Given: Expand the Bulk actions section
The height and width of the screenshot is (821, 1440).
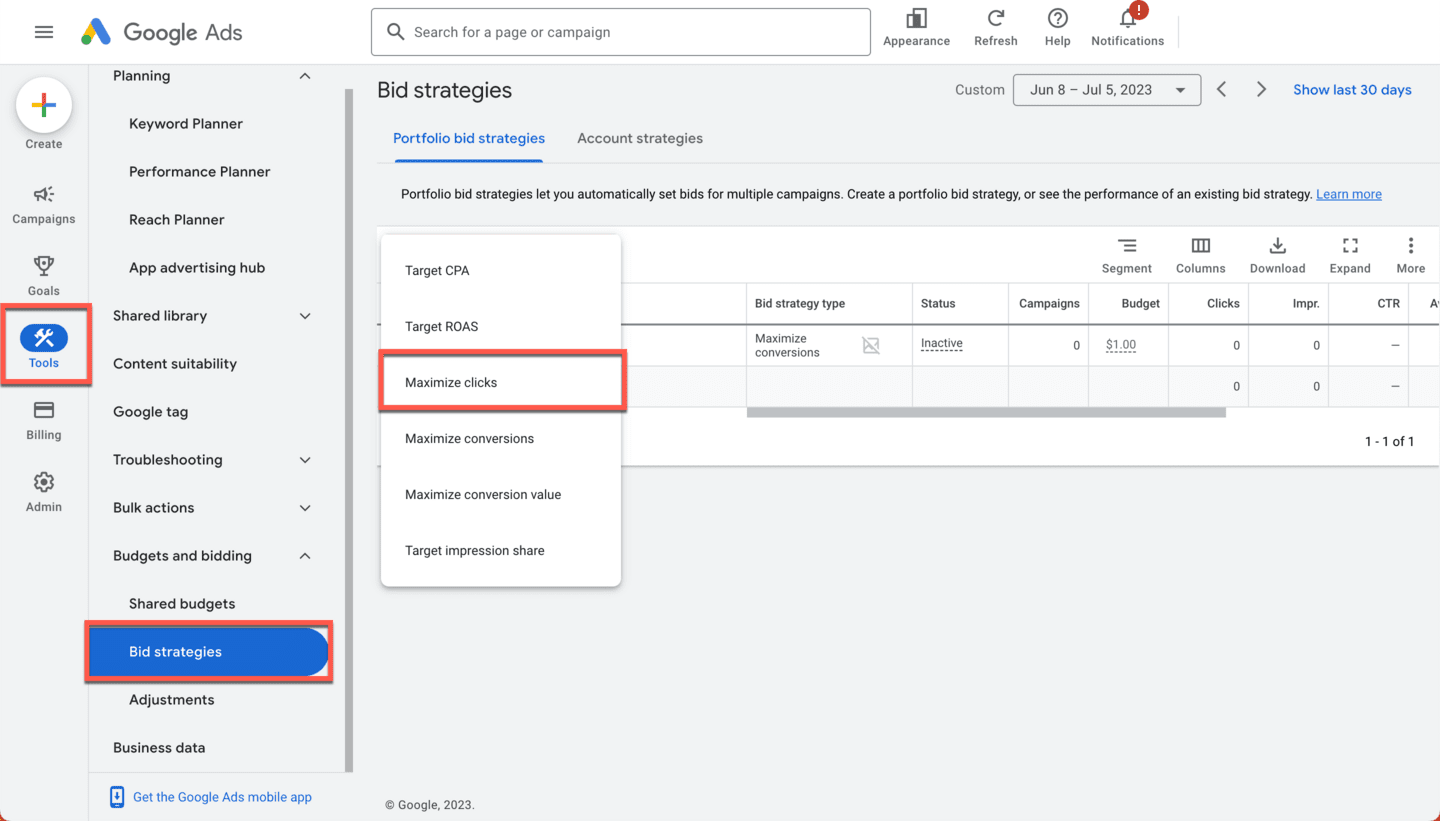Looking at the screenshot, I should tap(305, 508).
